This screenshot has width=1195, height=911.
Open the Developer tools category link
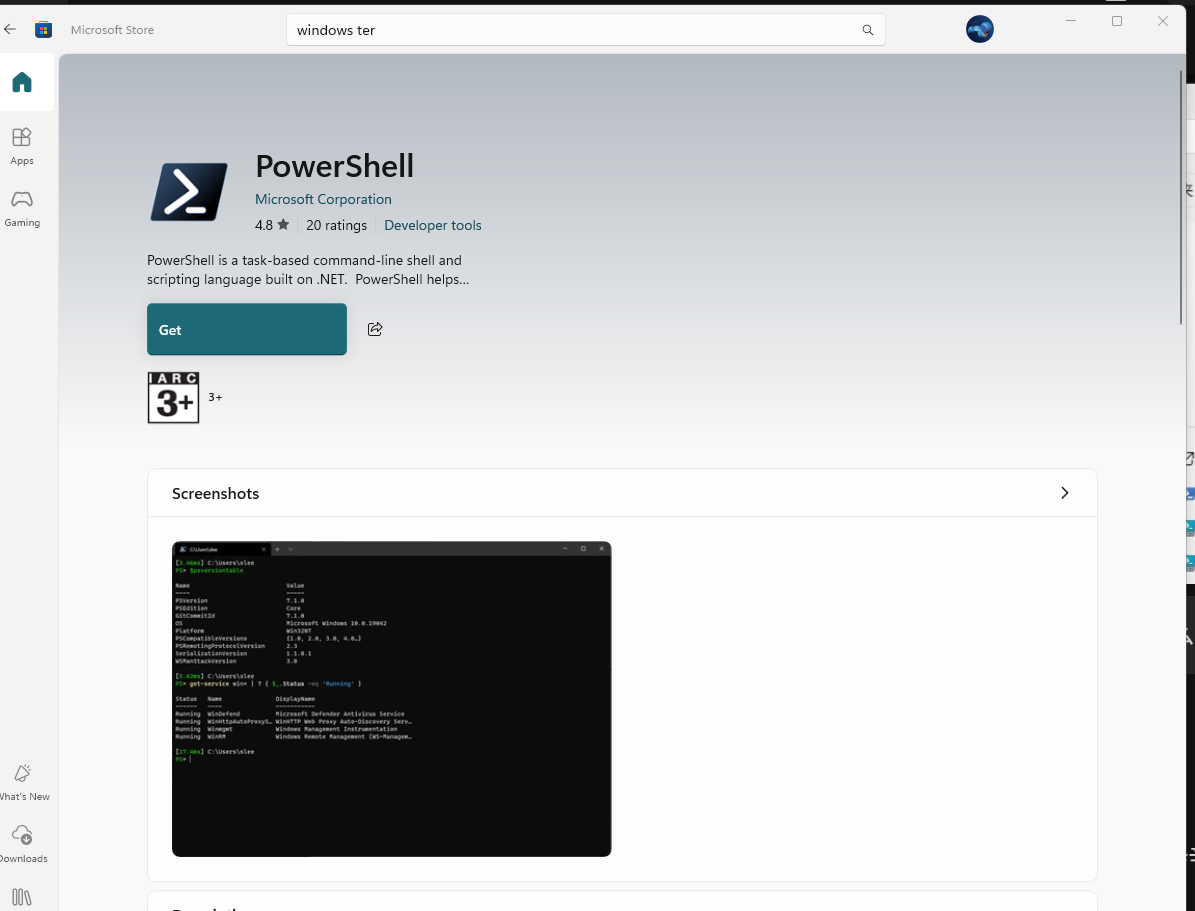coord(432,225)
